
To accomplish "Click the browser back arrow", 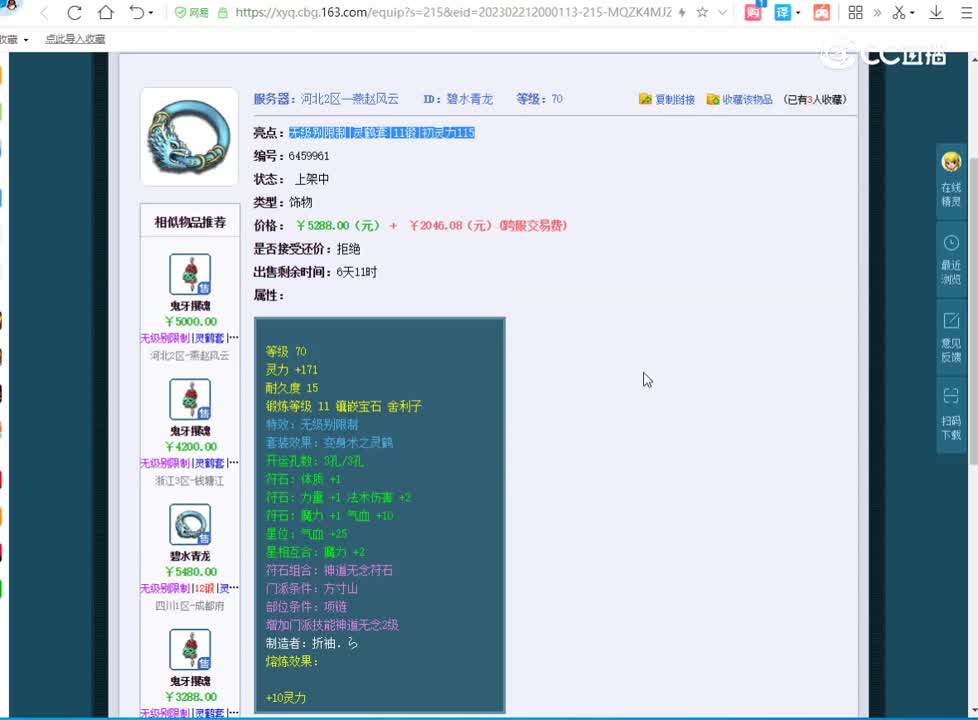I will pos(44,12).
